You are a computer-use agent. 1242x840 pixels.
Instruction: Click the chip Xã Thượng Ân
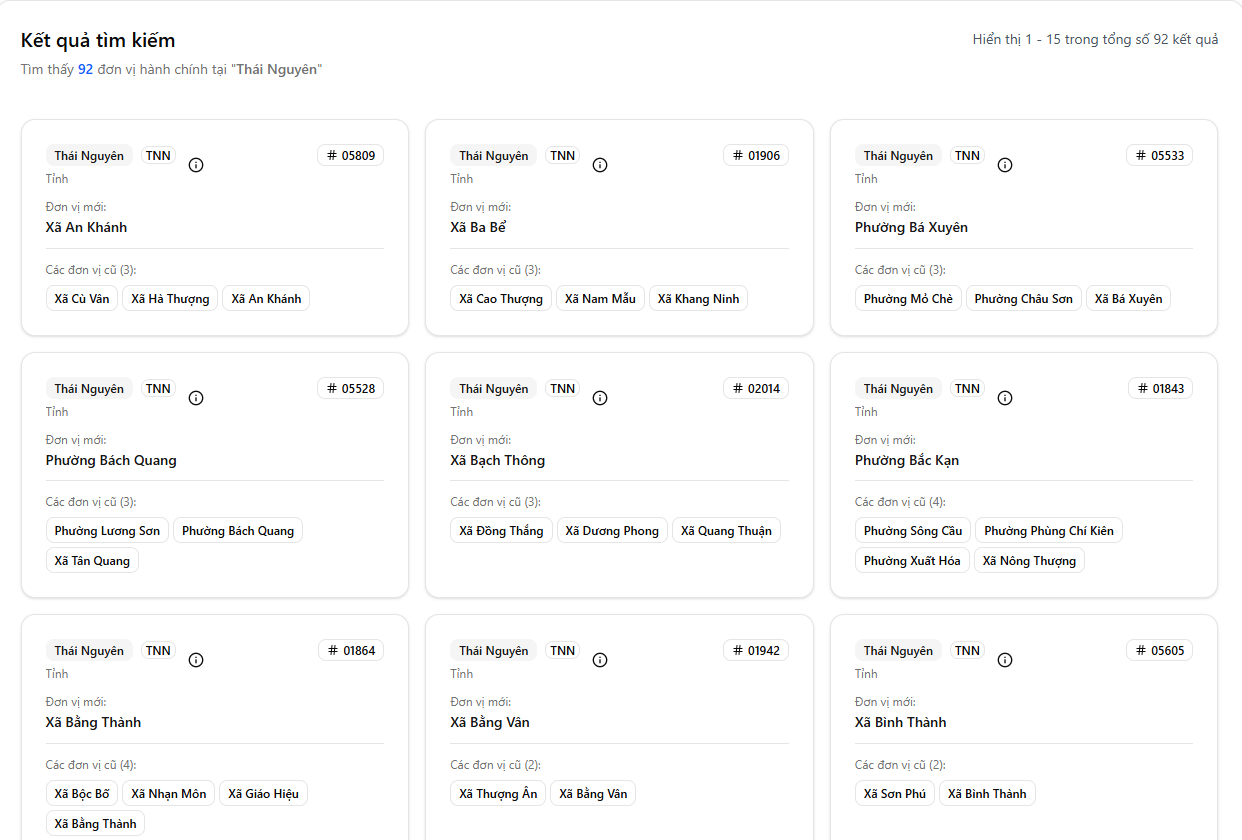pos(498,794)
